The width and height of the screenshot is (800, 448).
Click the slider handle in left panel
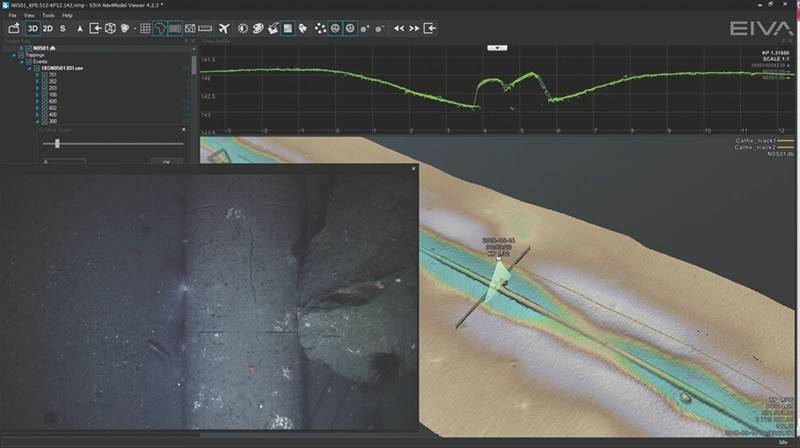pos(57,144)
